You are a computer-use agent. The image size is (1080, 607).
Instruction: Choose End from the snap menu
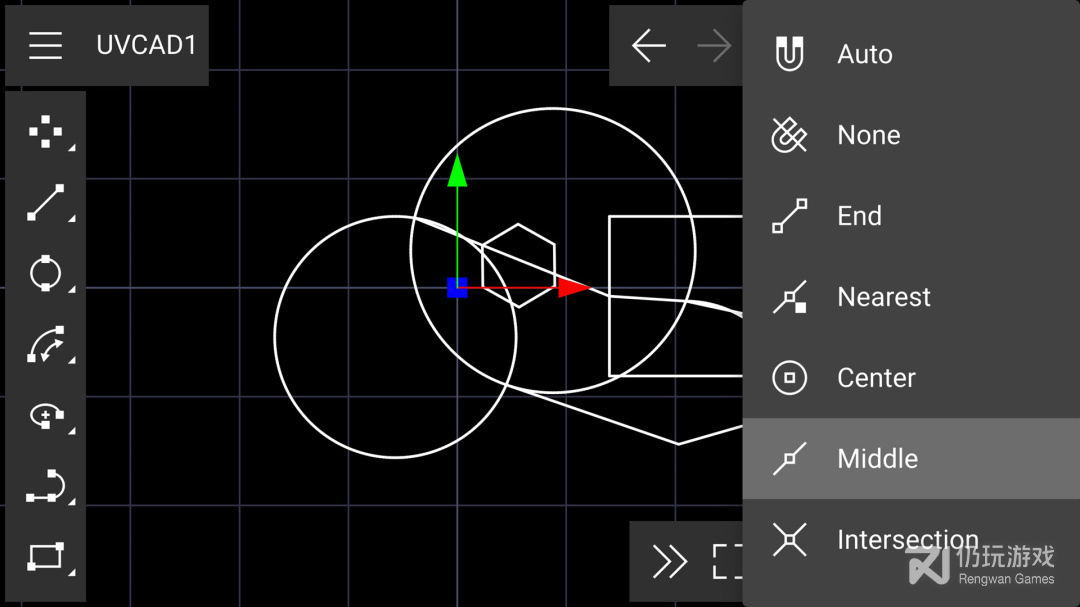[858, 215]
